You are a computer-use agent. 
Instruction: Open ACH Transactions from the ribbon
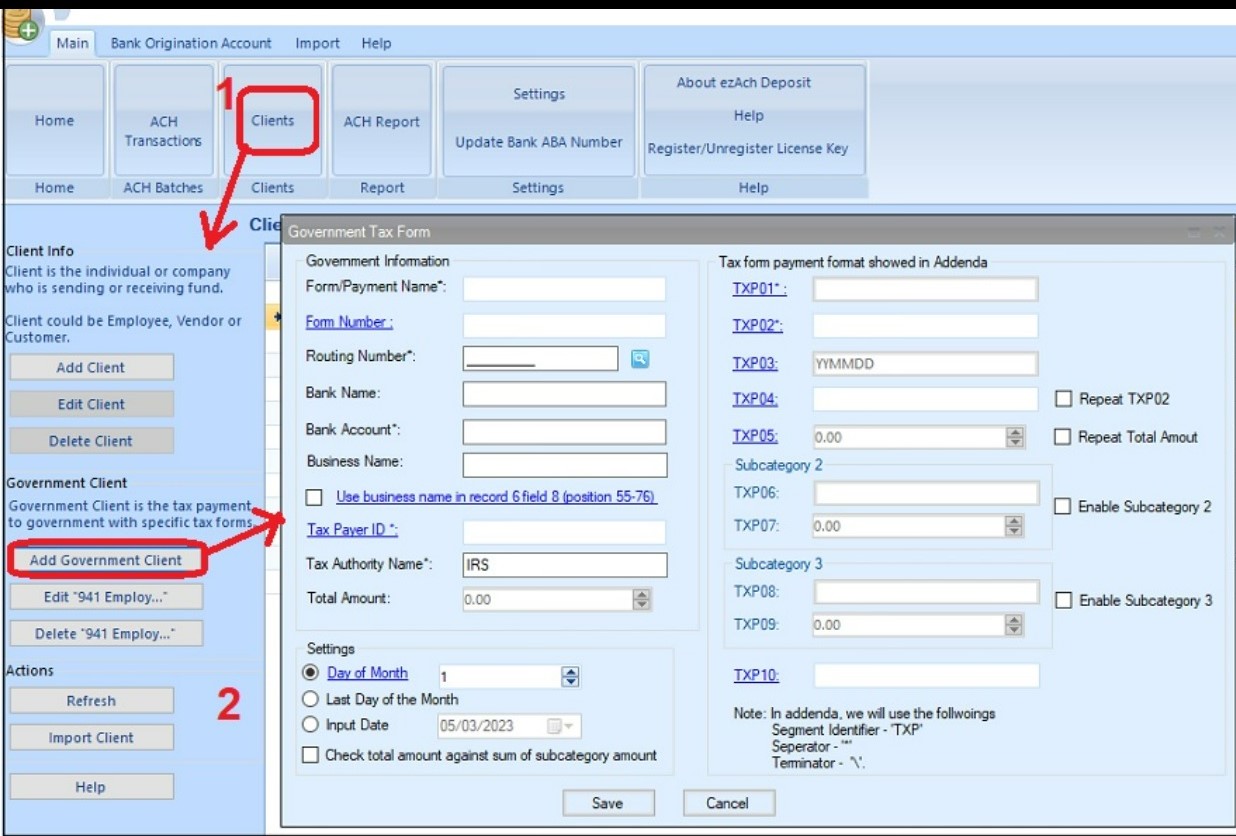163,122
